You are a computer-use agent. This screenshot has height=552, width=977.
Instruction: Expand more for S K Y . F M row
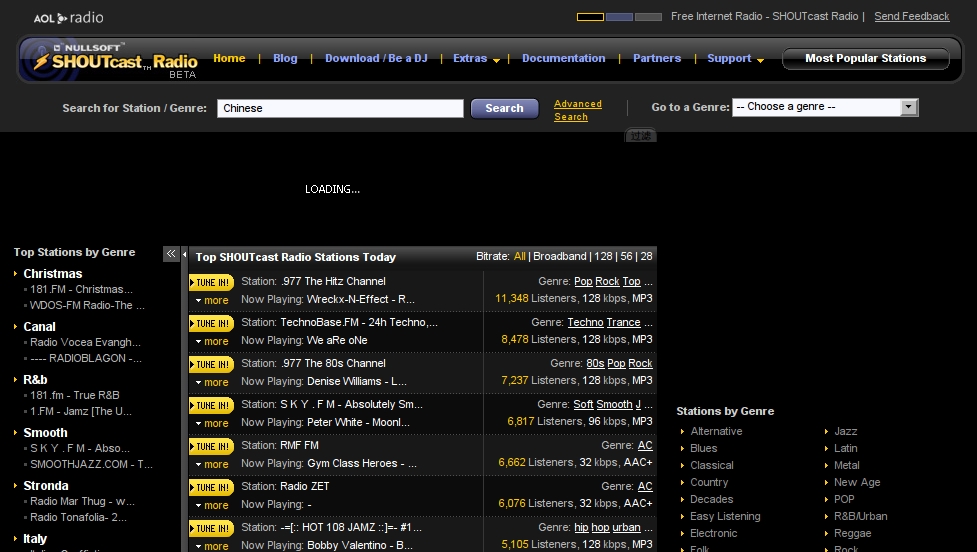[212, 424]
